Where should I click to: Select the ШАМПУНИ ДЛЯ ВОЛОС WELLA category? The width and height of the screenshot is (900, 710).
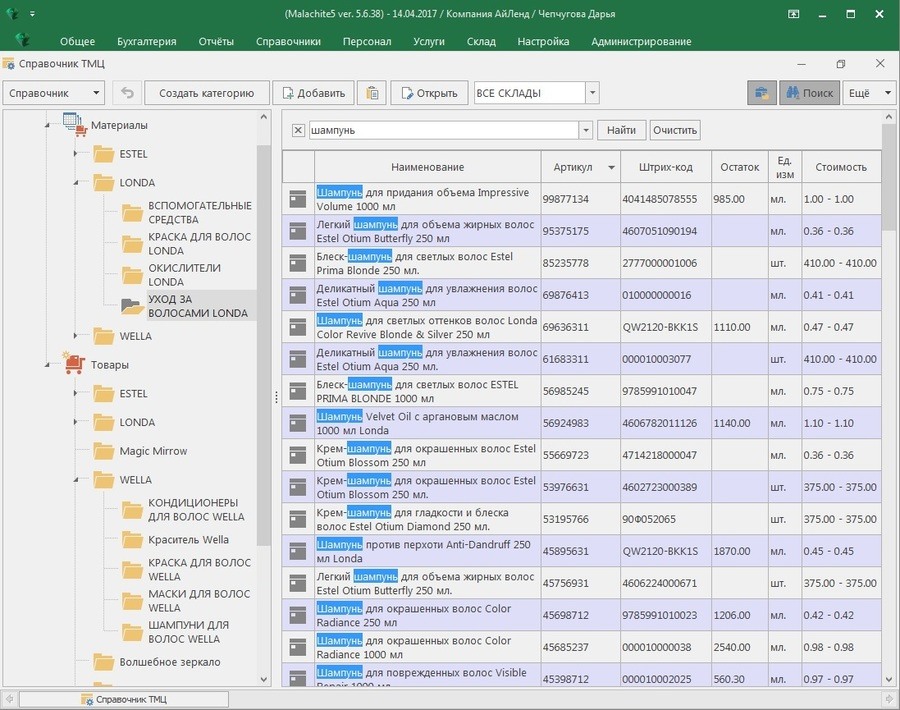[x=188, y=632]
